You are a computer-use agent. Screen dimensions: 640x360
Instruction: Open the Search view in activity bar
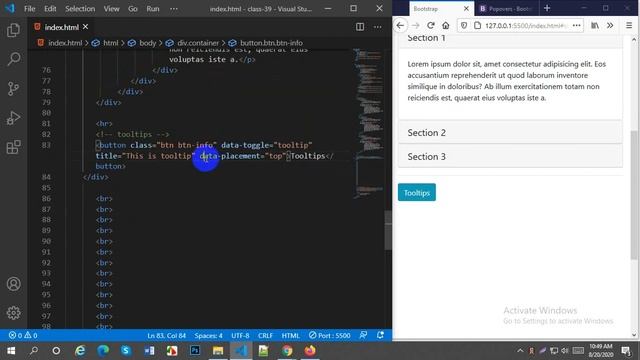click(13, 59)
